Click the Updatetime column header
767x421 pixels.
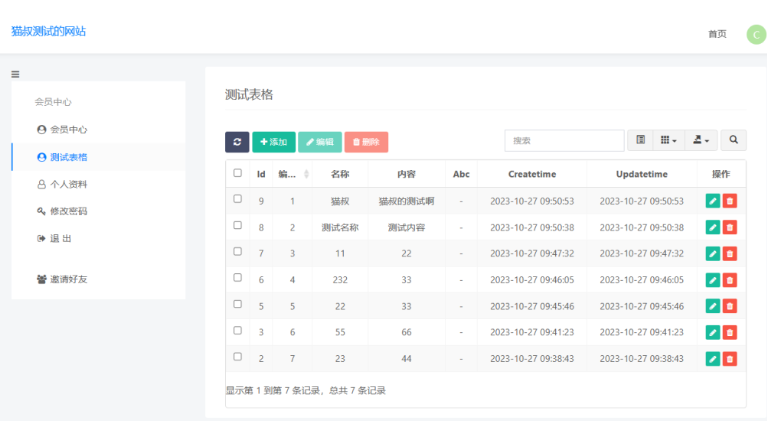point(642,174)
